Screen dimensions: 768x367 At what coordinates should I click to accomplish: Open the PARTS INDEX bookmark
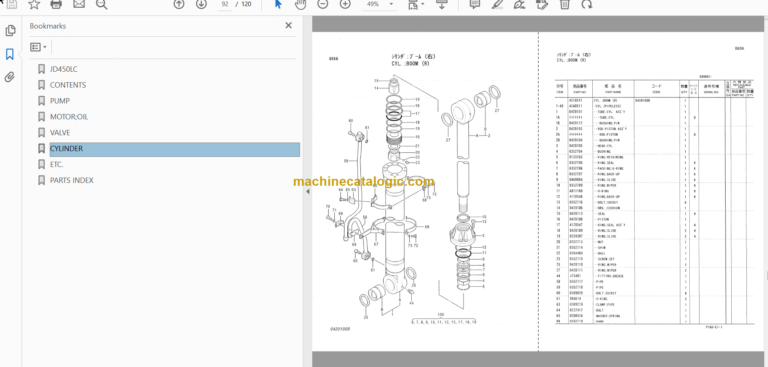coord(72,180)
